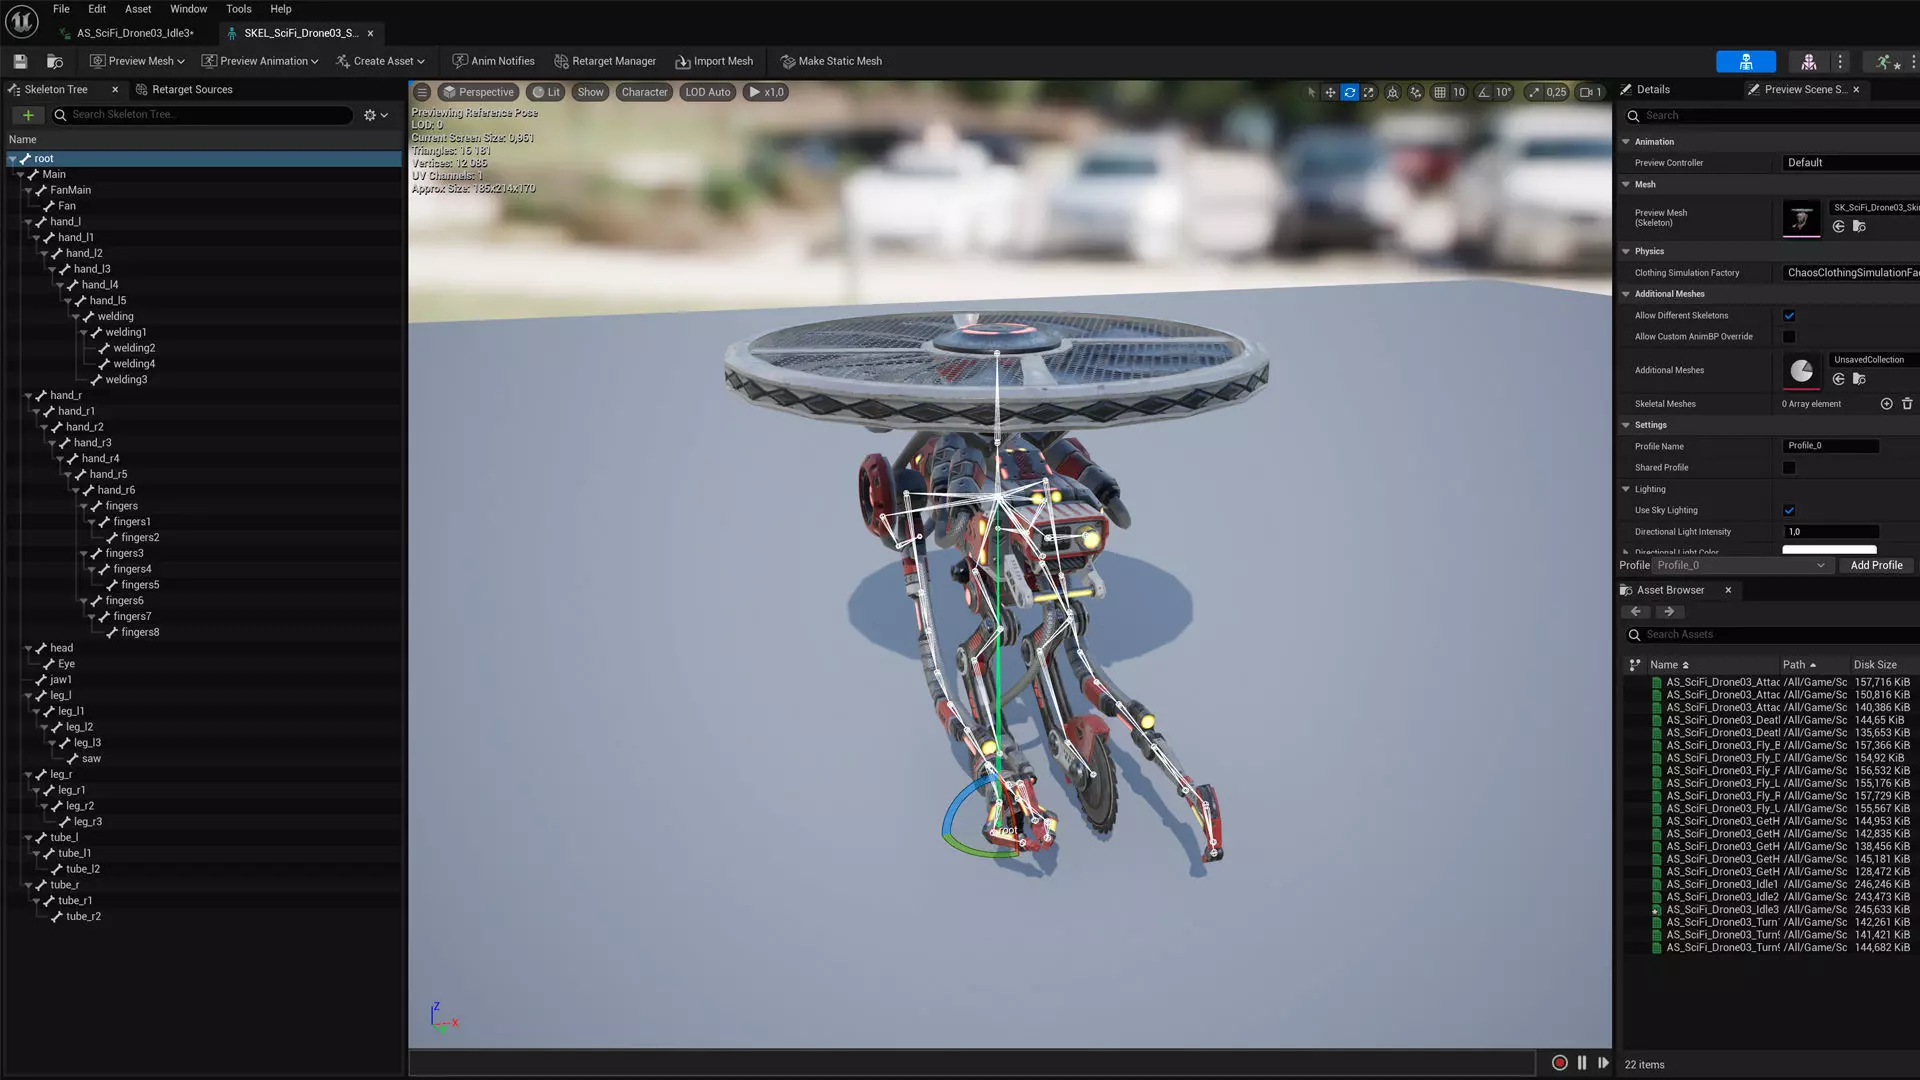The height and width of the screenshot is (1080, 1920).
Task: Toggle world/local coordinate space icon
Action: click(1392, 92)
